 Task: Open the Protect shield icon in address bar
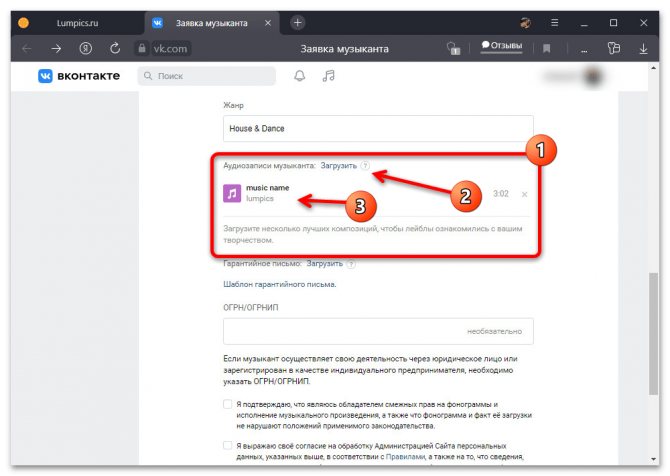(453, 48)
